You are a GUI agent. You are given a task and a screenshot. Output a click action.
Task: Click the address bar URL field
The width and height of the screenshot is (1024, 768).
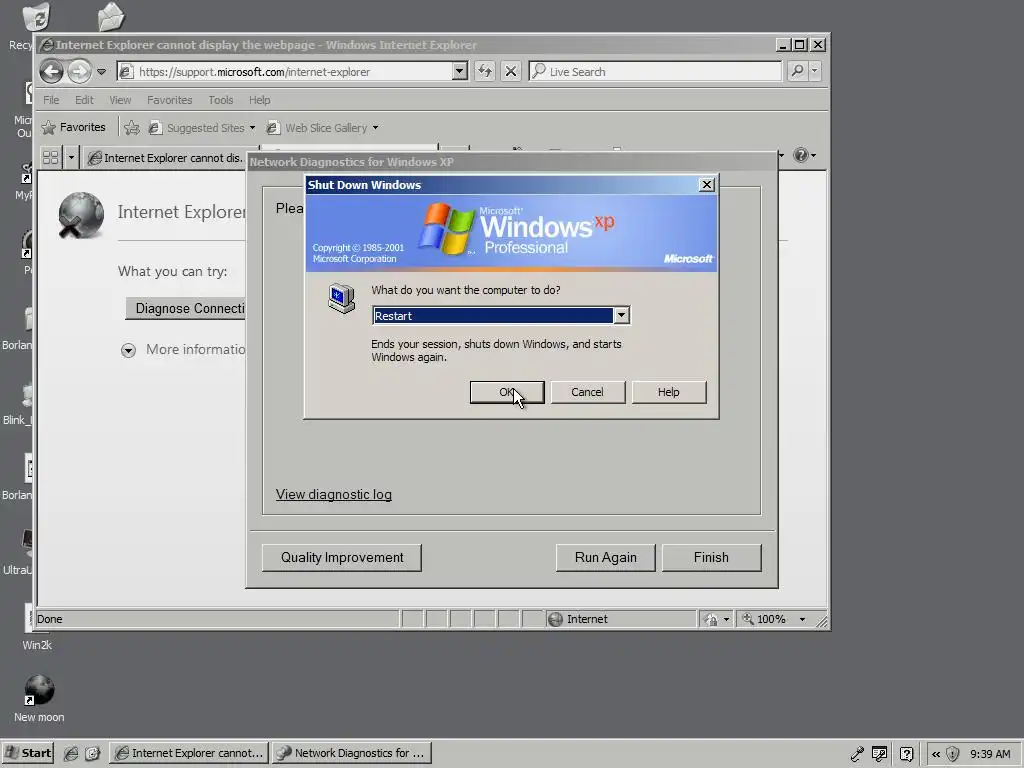point(293,72)
